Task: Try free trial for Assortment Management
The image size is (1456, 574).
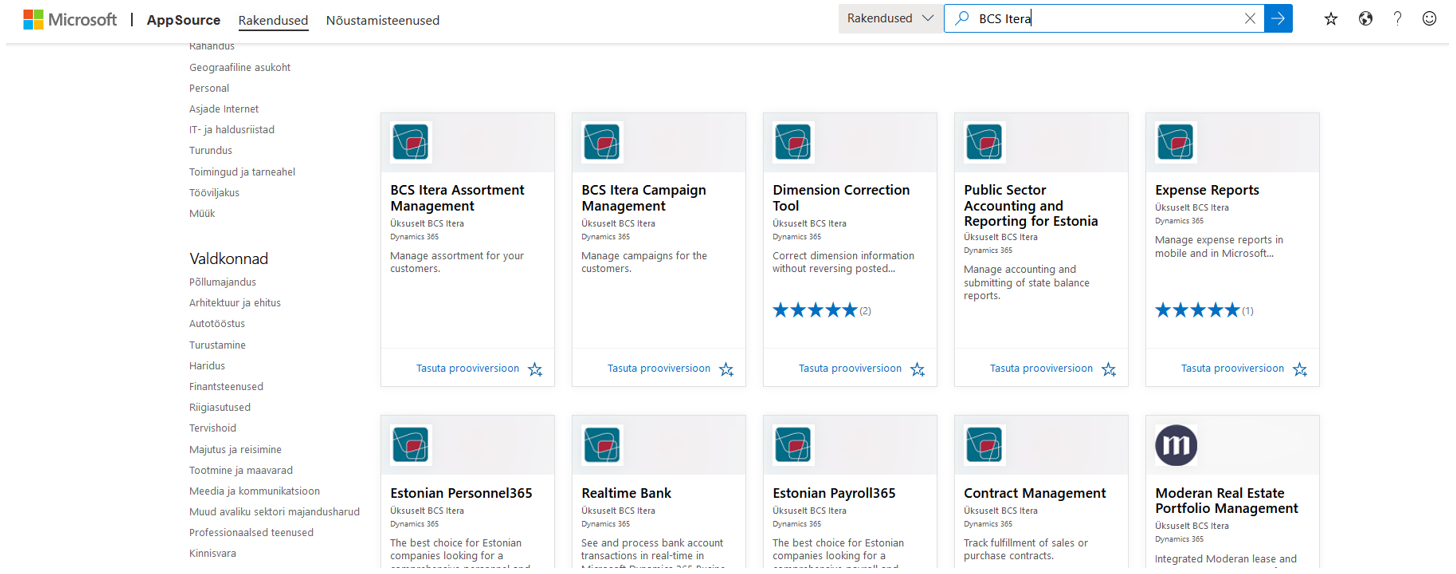Action: point(468,368)
